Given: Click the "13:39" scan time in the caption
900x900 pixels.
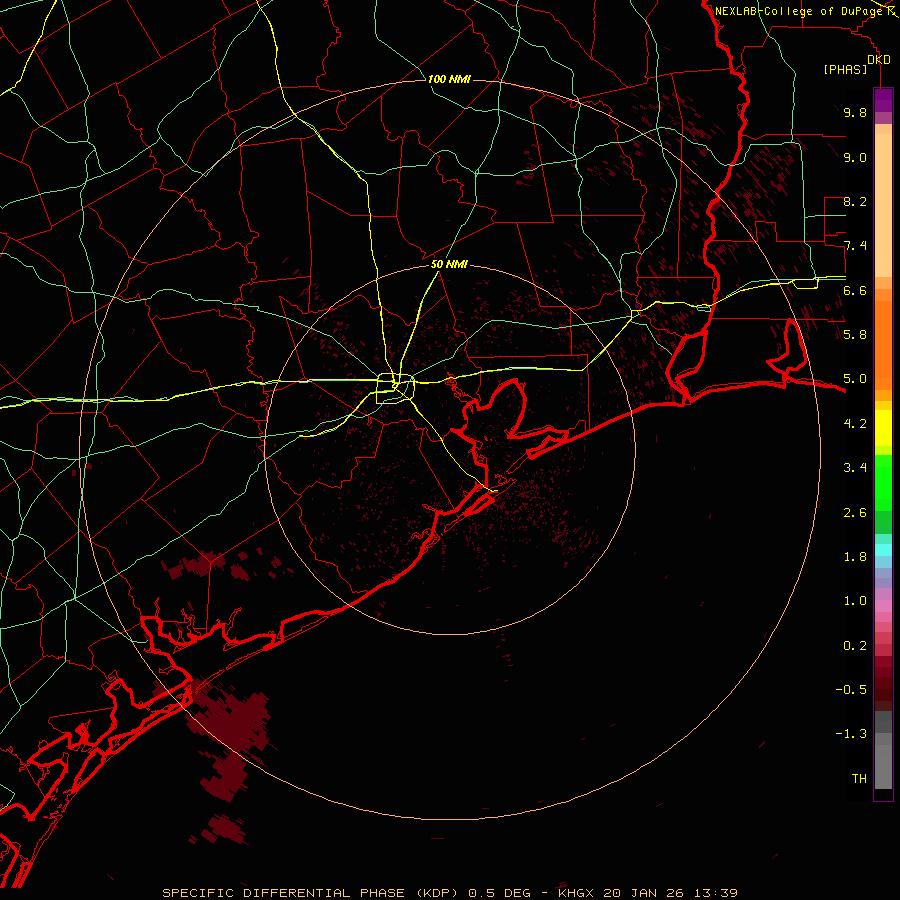Looking at the screenshot, I should point(716,893).
